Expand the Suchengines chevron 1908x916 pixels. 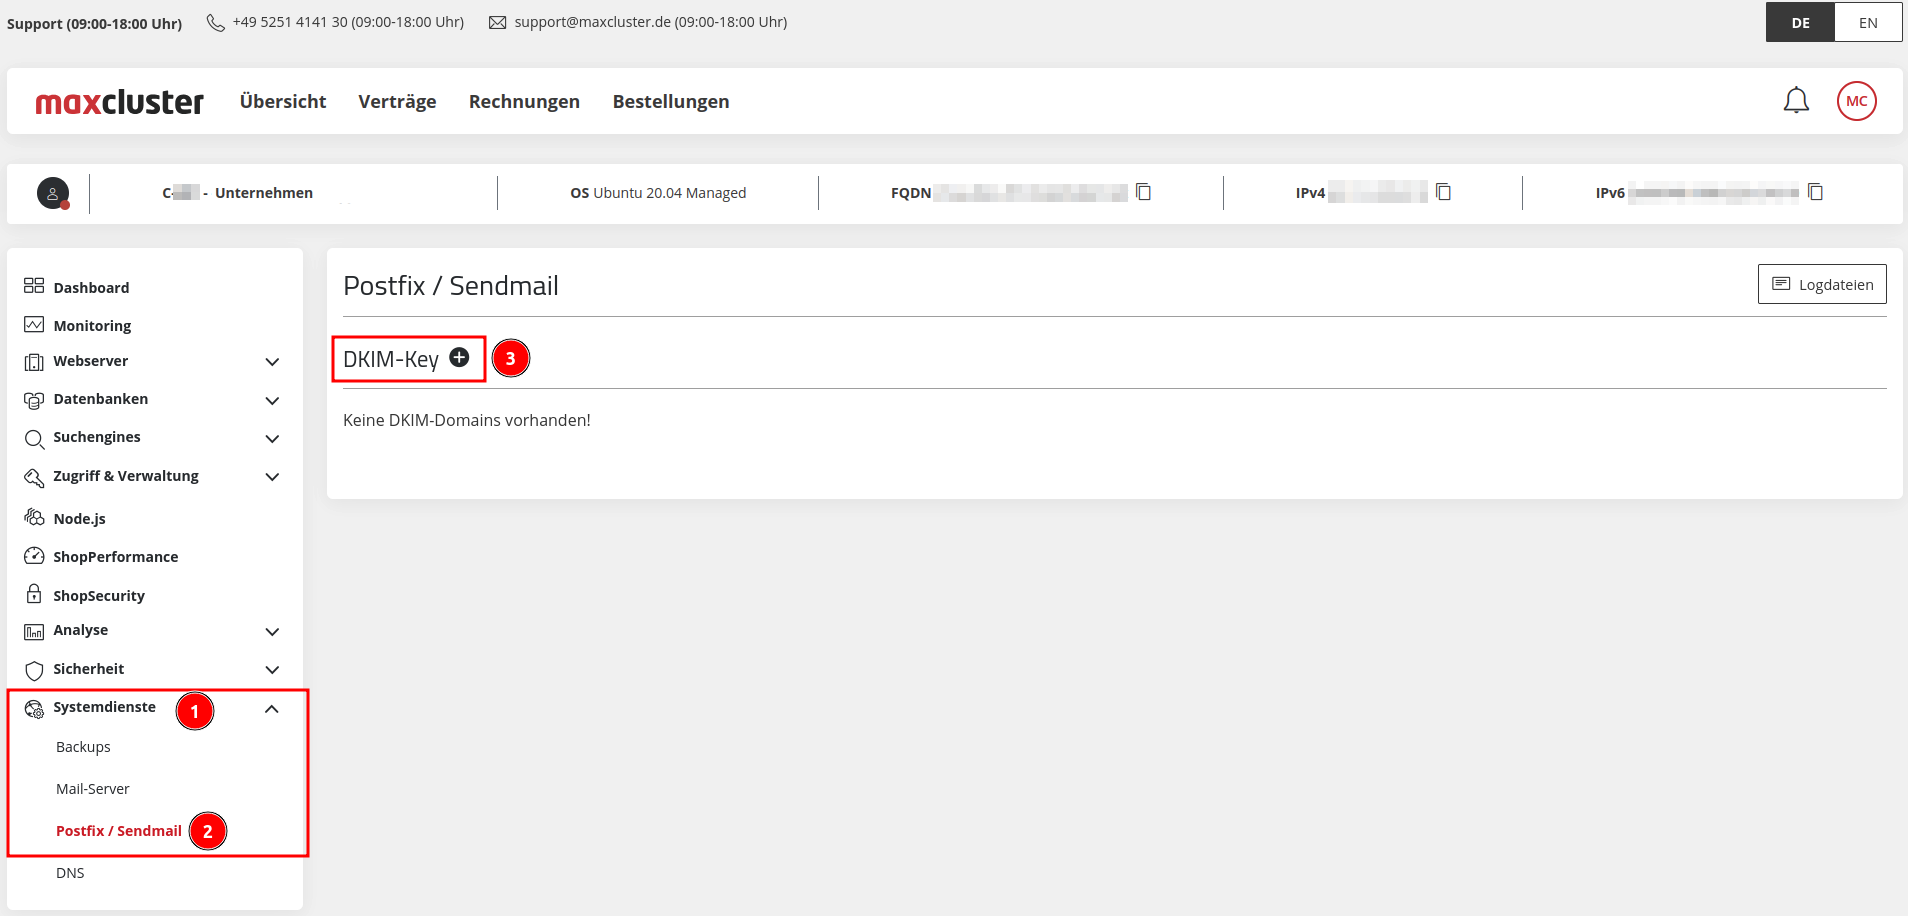[272, 439]
